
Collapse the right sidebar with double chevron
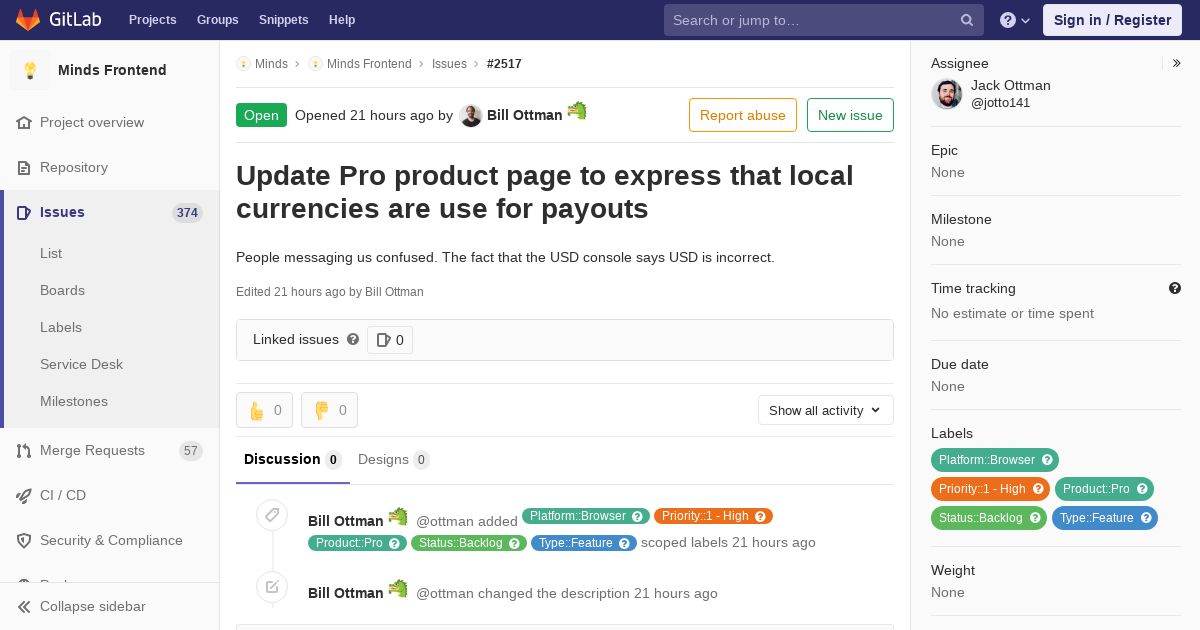tap(1176, 63)
